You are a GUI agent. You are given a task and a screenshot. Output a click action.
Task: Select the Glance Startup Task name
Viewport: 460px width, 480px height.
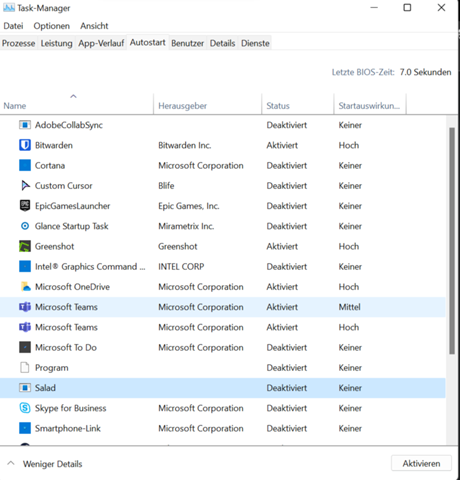71,226
